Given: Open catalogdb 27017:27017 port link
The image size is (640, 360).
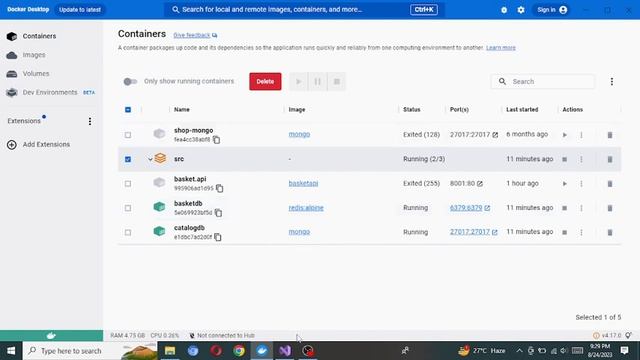Looking at the screenshot, I should tap(470, 232).
